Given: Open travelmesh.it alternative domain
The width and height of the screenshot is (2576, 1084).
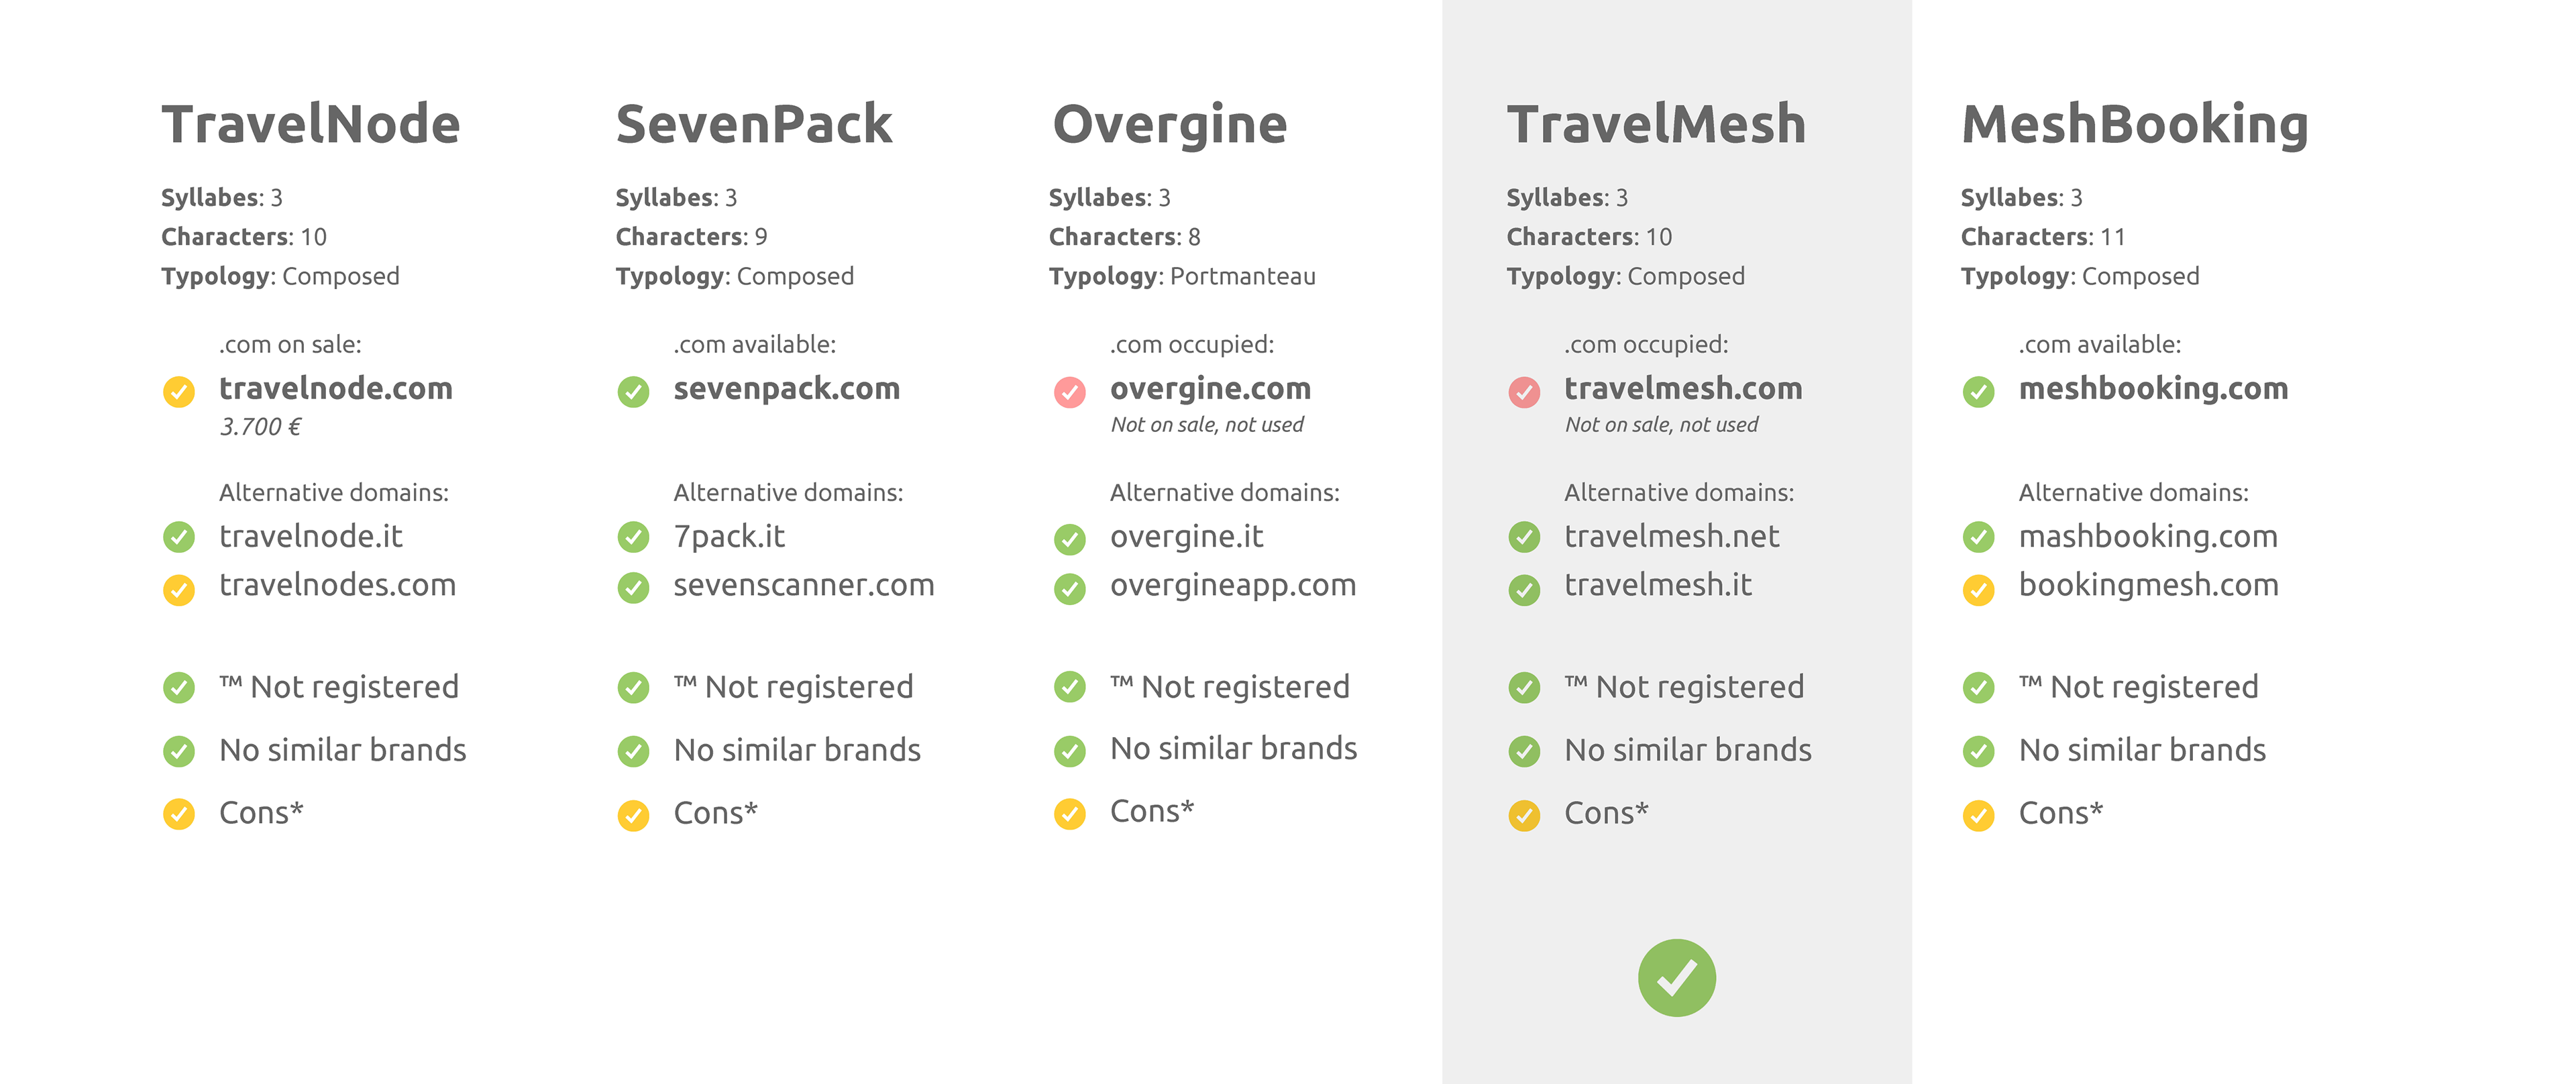Looking at the screenshot, I should 1658,585.
